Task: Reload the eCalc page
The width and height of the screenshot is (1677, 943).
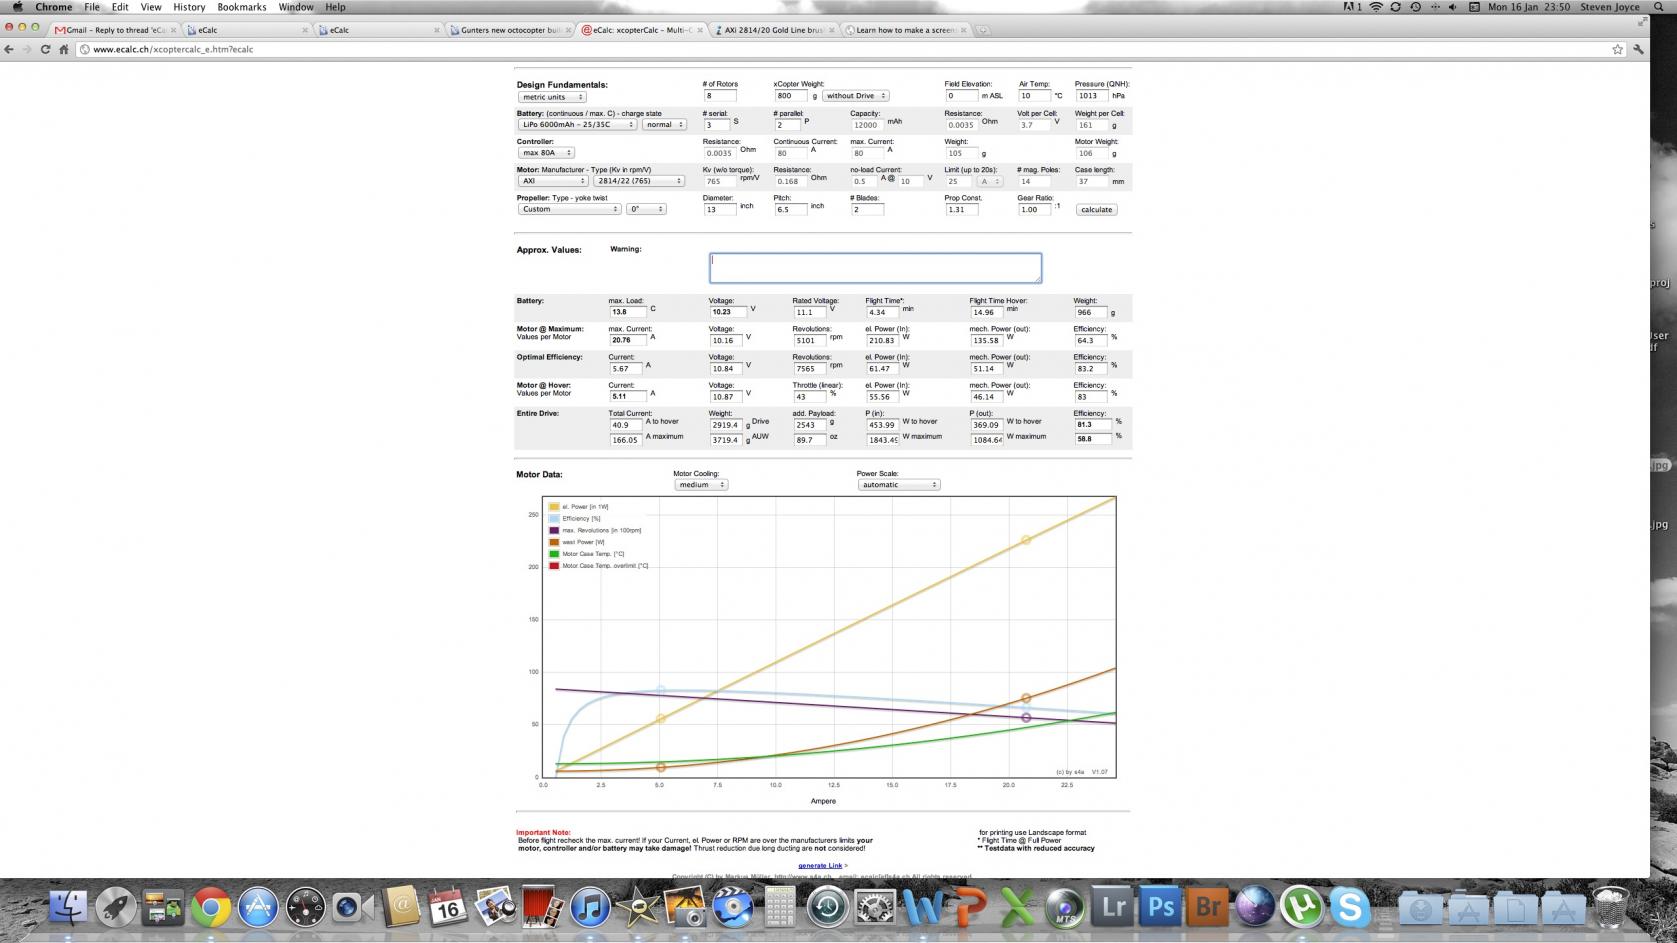Action: click(x=45, y=49)
